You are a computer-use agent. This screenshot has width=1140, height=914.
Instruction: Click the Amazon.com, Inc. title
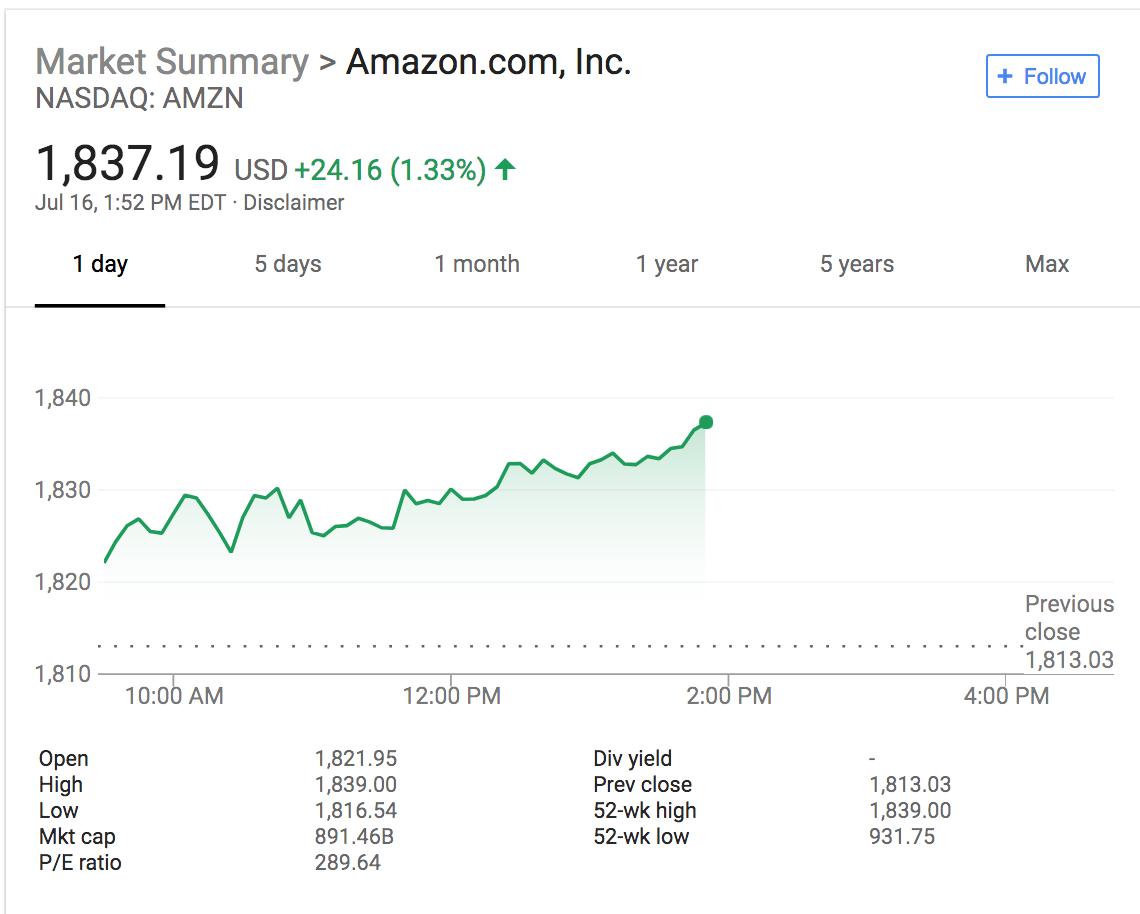[x=489, y=61]
